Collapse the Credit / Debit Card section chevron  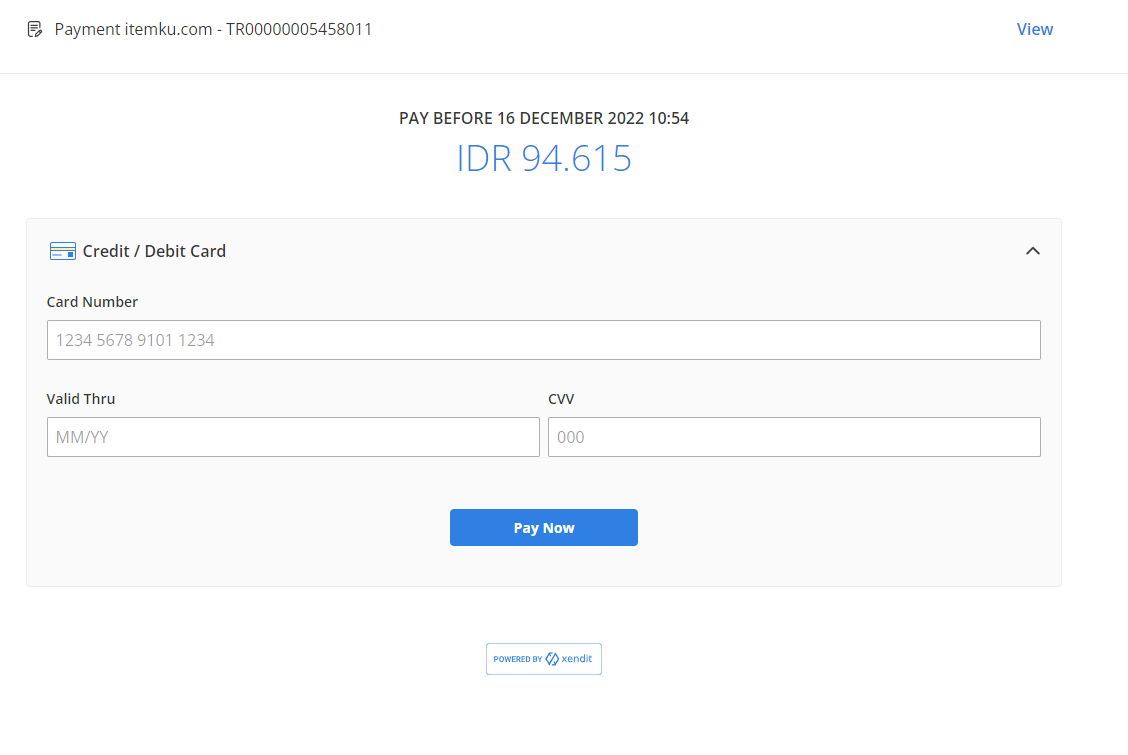[1033, 251]
